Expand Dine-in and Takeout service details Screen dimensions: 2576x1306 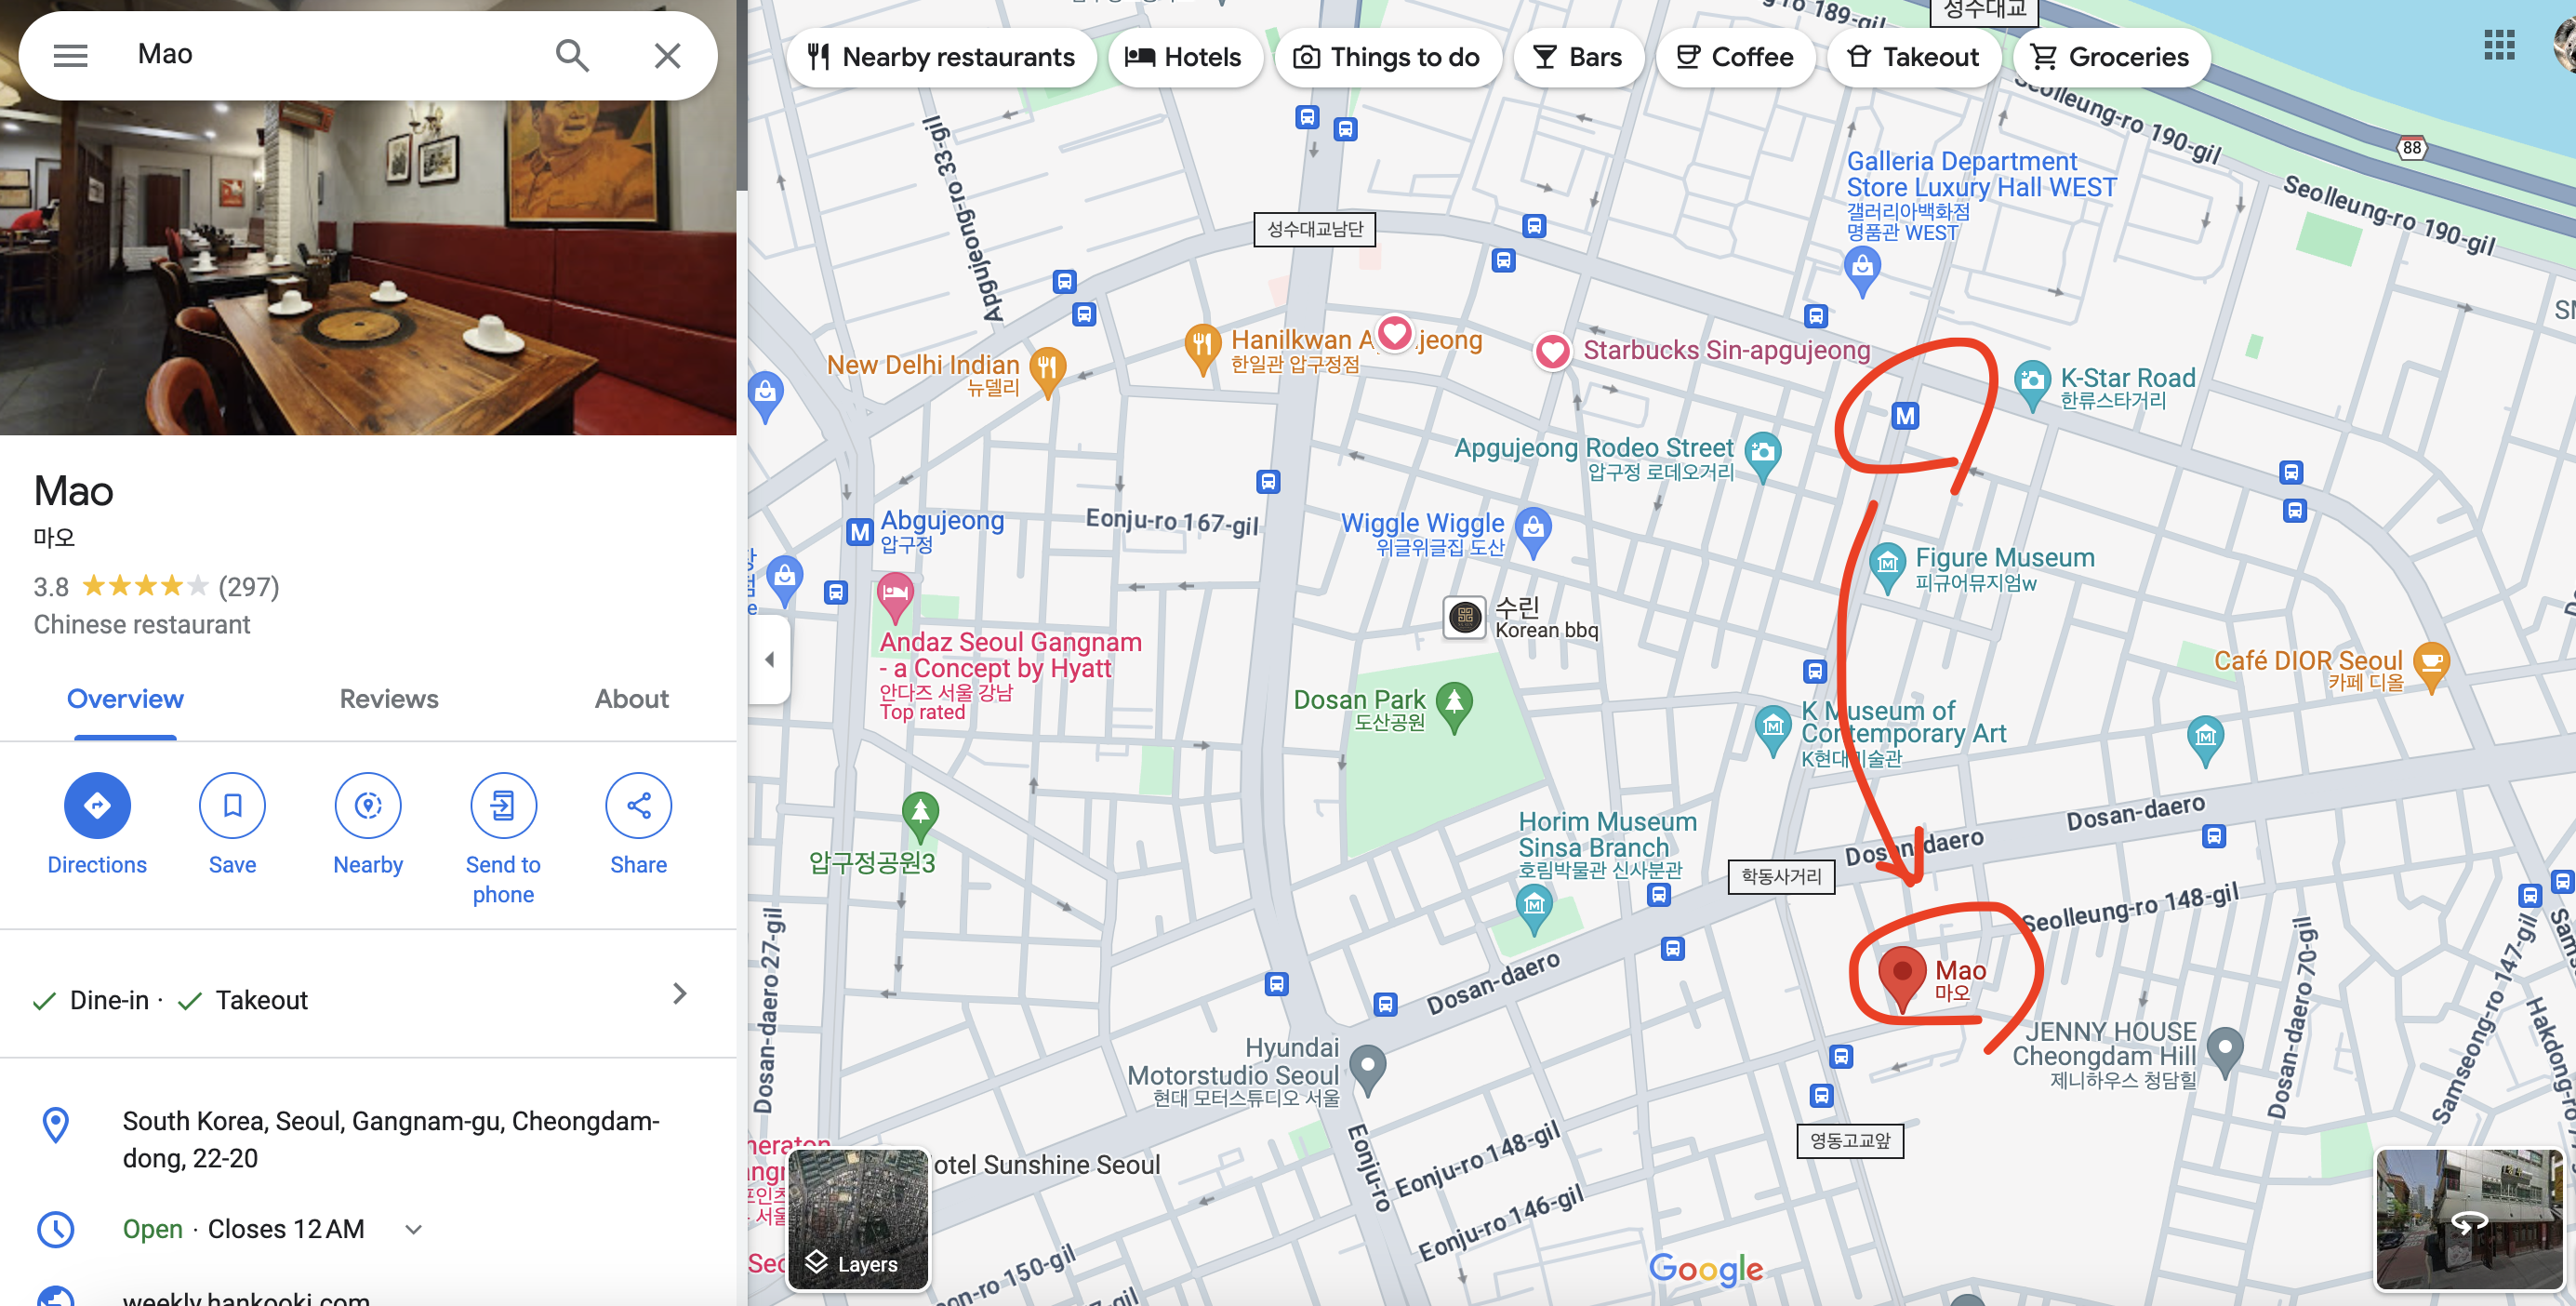pyautogui.click(x=679, y=994)
